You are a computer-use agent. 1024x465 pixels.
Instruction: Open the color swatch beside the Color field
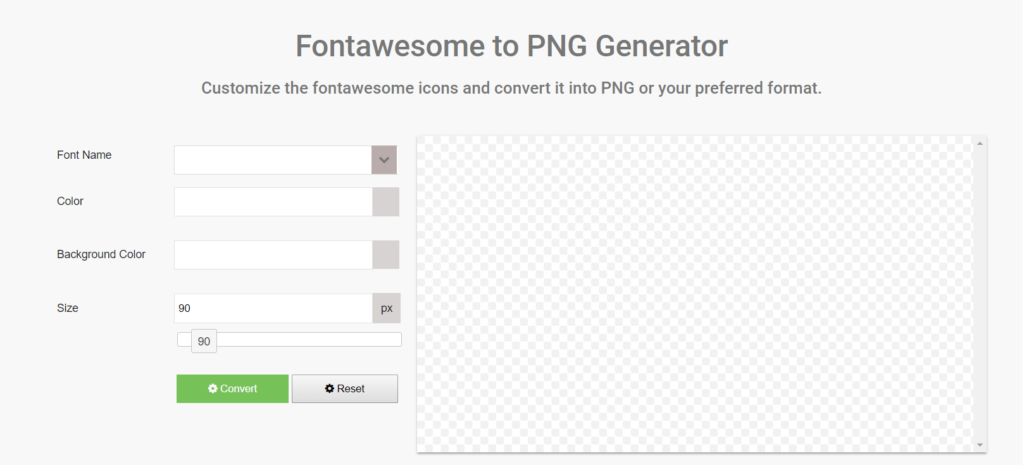(x=385, y=201)
